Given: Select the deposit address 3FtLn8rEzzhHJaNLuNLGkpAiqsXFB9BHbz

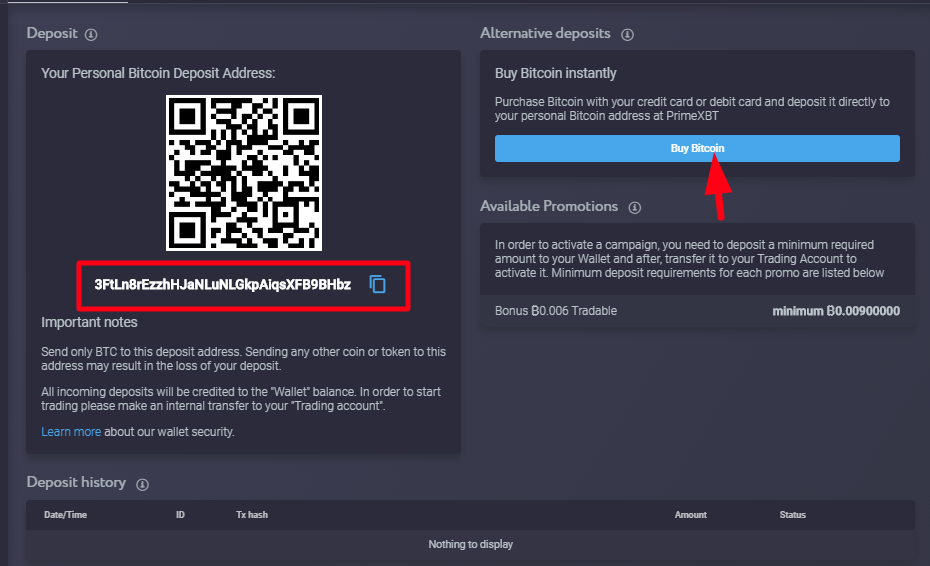Looking at the screenshot, I should click(222, 285).
